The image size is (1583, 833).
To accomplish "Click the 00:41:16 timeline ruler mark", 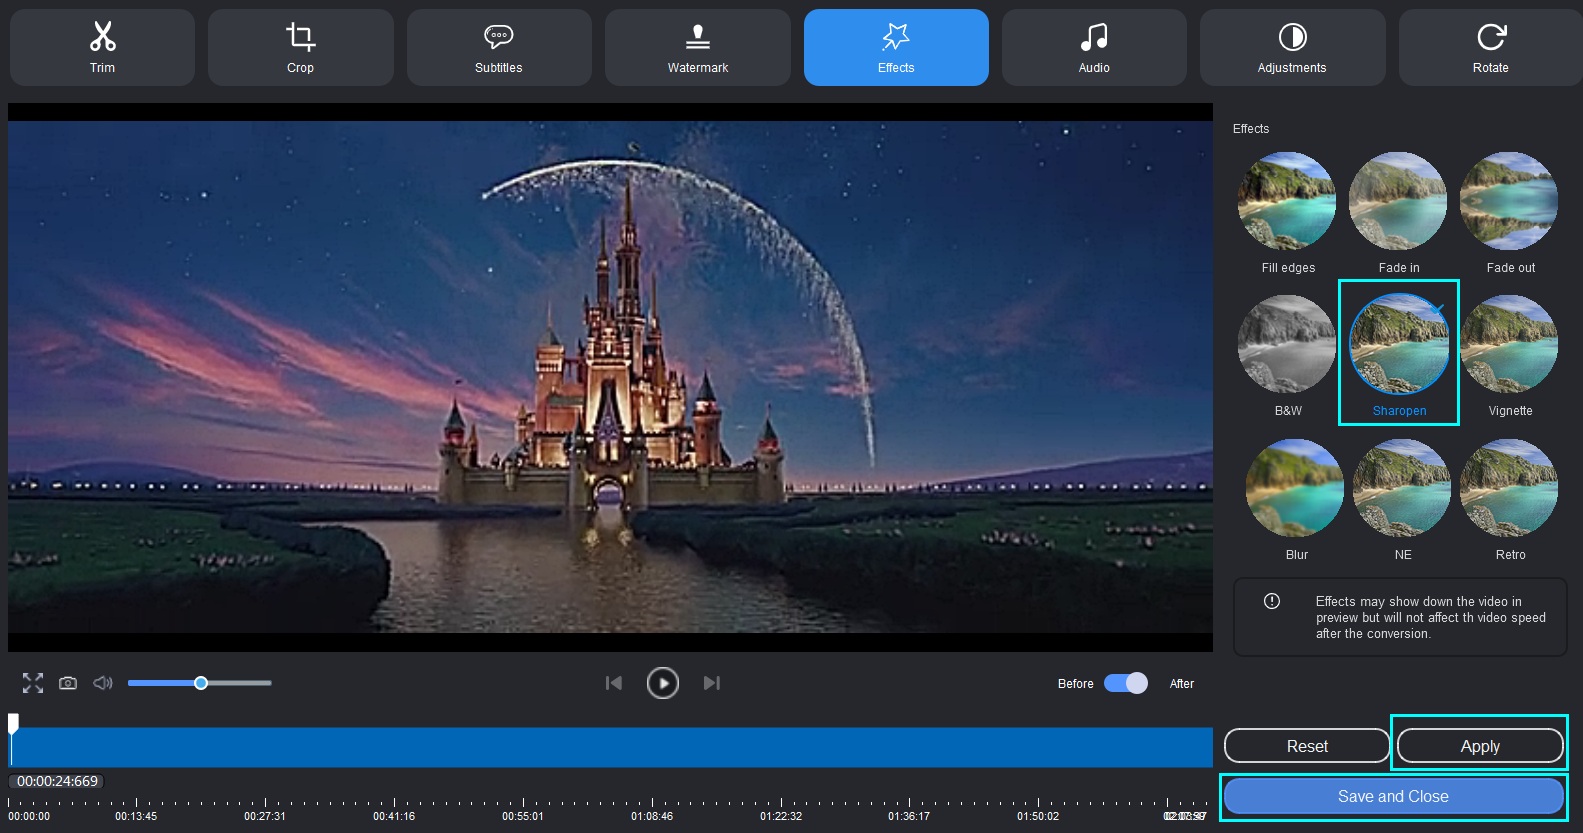I will [394, 816].
